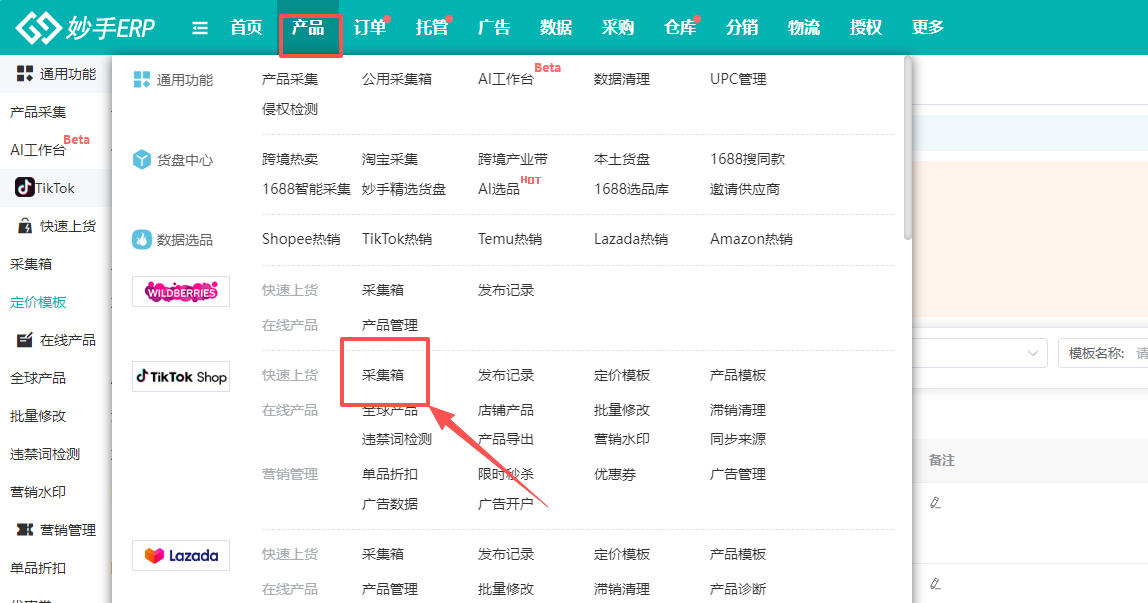The height and width of the screenshot is (603, 1148).
Task: Open TikTok Shop 滞销清理 link
Action: (738, 410)
